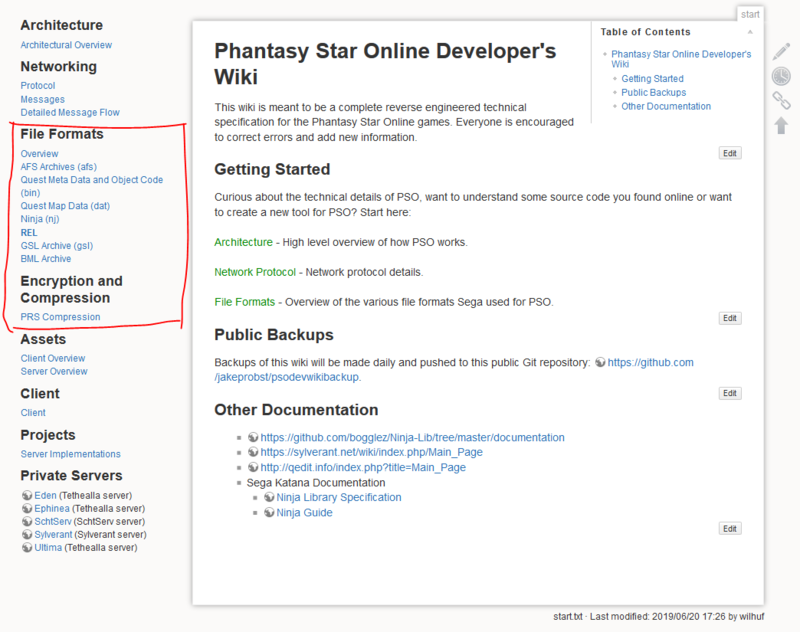Open the Server Overview assets page
The height and width of the screenshot is (632, 800).
[x=54, y=371]
